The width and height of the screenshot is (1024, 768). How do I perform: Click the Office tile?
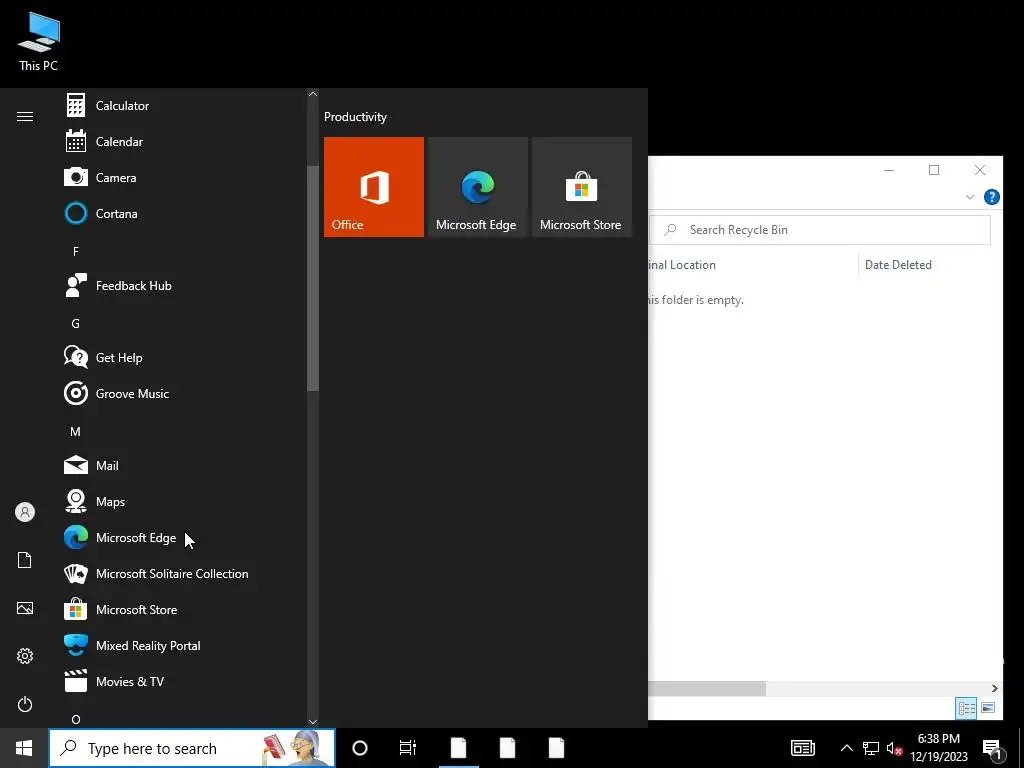coord(374,187)
